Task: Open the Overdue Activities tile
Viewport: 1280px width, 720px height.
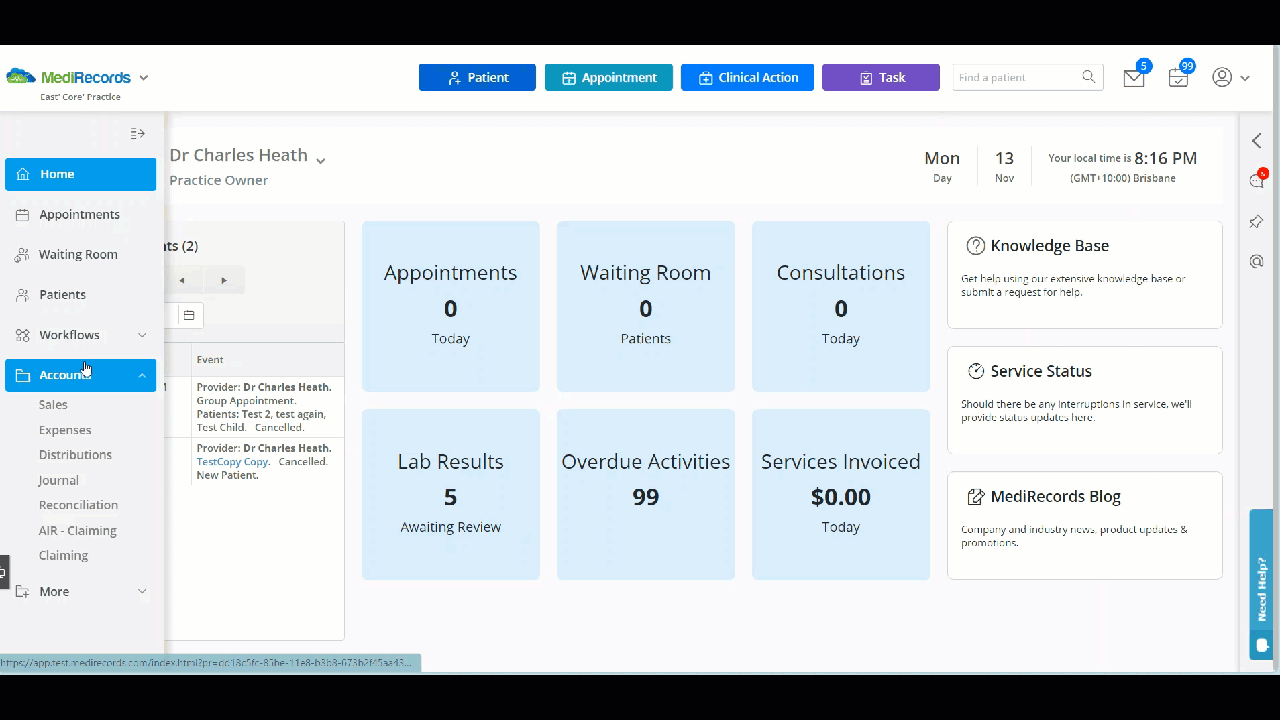Action: pos(645,494)
